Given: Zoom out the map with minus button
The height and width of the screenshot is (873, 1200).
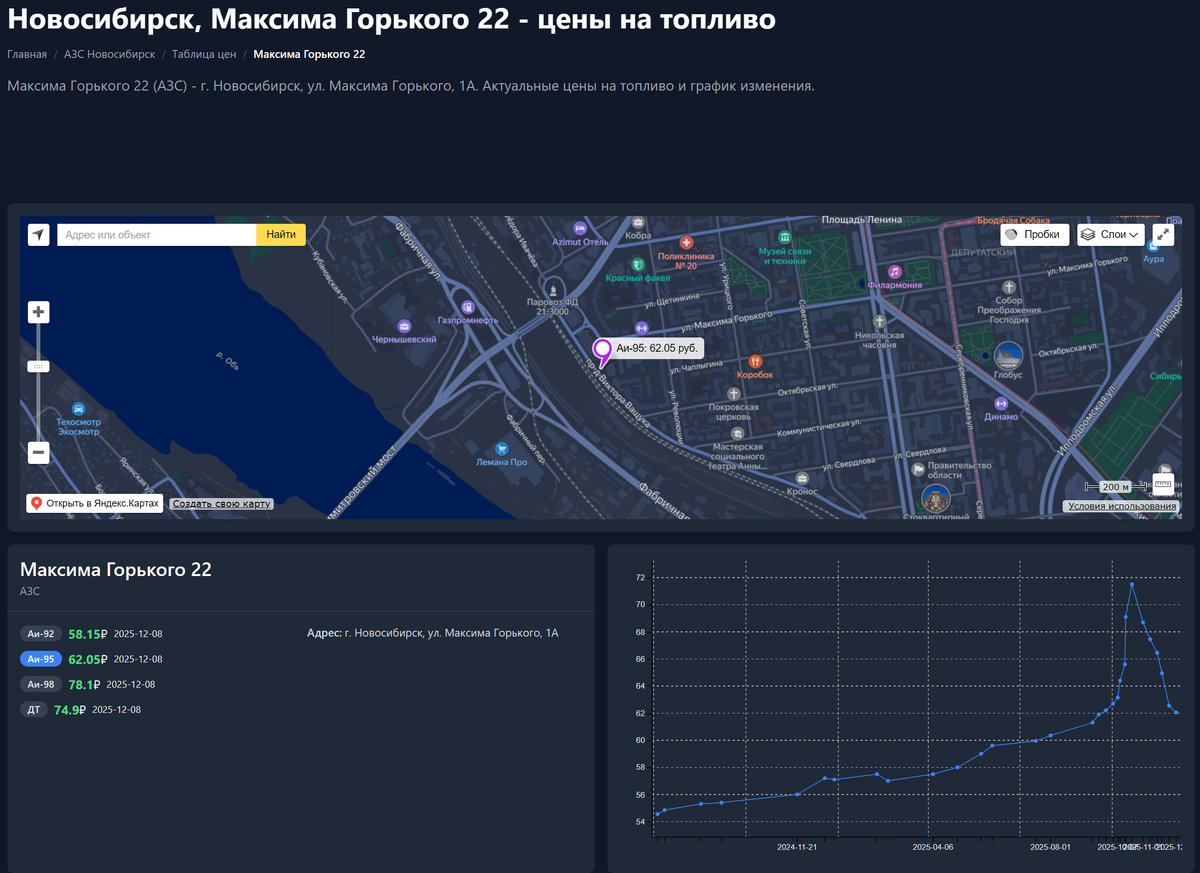Looking at the screenshot, I should 38,453.
